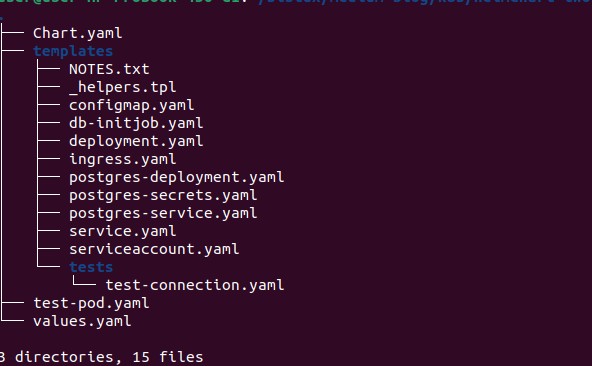592x366 pixels.
Task: Click the '3 directories, 15 files' summary line
Action: [x=101, y=357]
